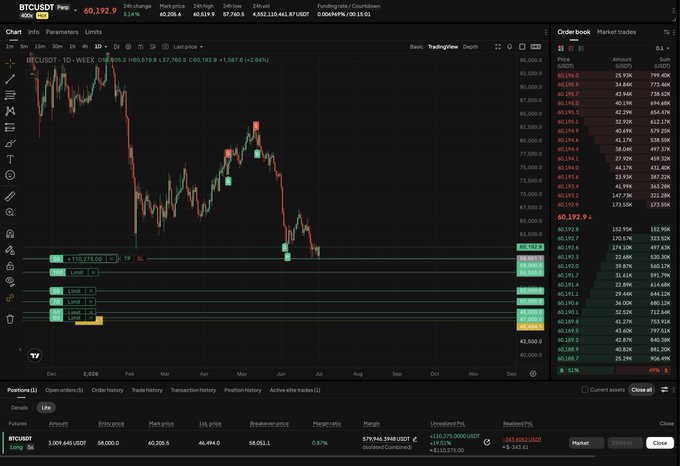Open the Fibonacci retracement tool
Image resolution: width=680 pixels, height=466 pixels.
10,95
